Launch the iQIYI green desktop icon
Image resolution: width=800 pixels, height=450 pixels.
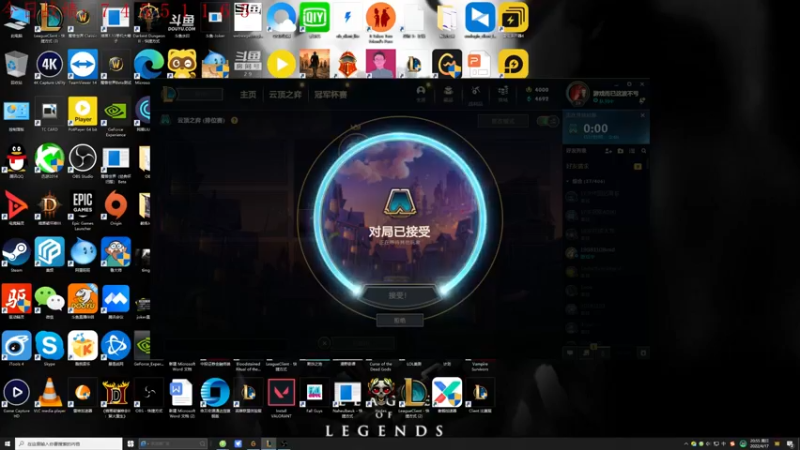(x=314, y=18)
